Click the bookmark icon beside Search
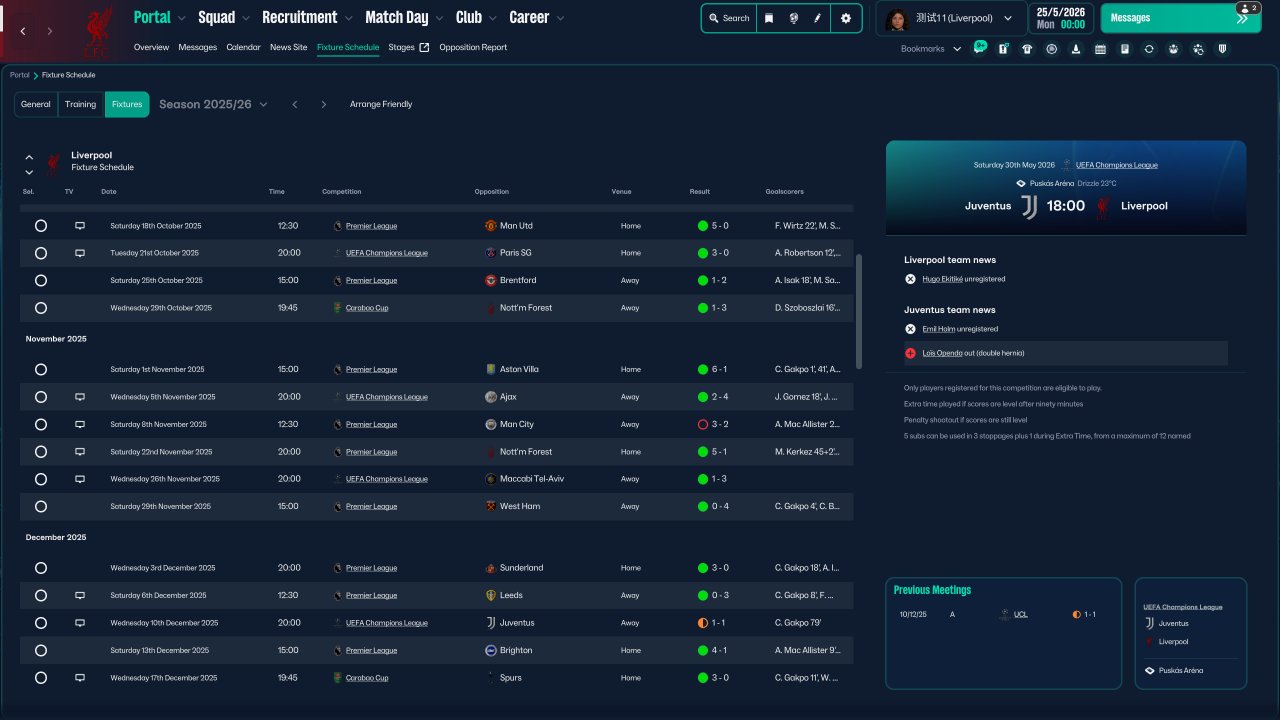This screenshot has height=720, width=1280. click(x=769, y=18)
